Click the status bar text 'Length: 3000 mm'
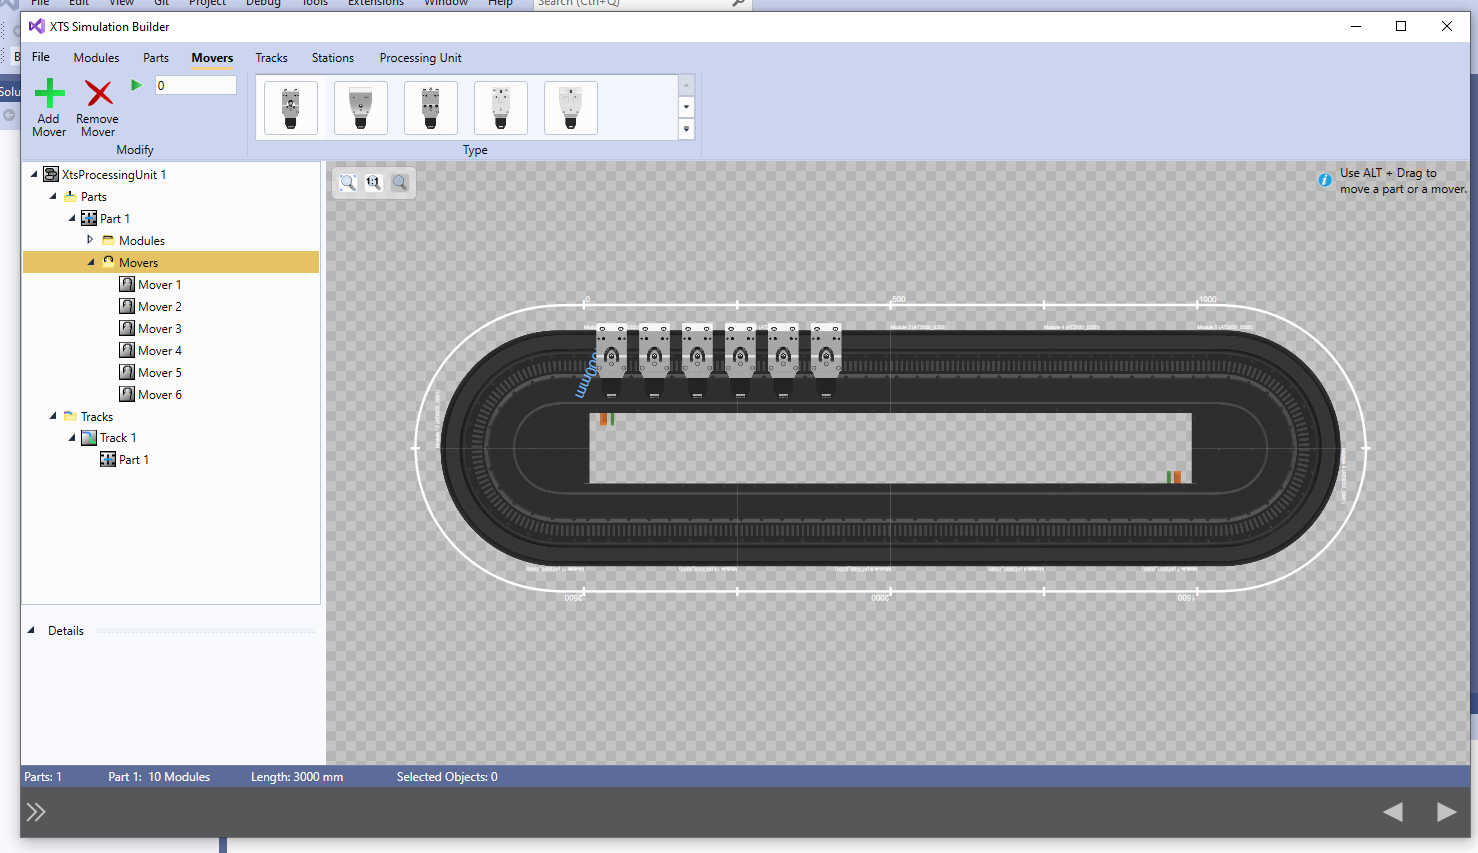Image resolution: width=1478 pixels, height=853 pixels. click(297, 777)
